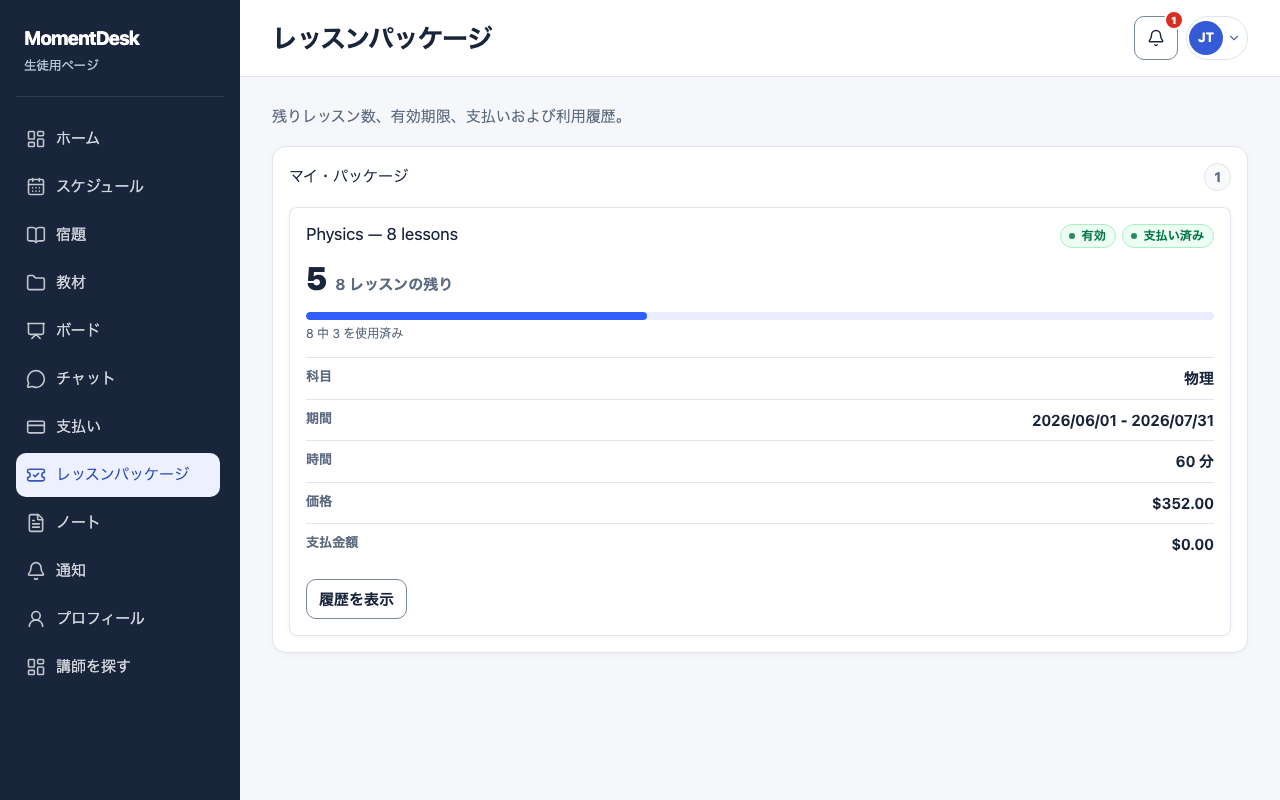The height and width of the screenshot is (800, 1280).
Task: Click the 通知 bell icon in sidebar
Action: point(36,571)
